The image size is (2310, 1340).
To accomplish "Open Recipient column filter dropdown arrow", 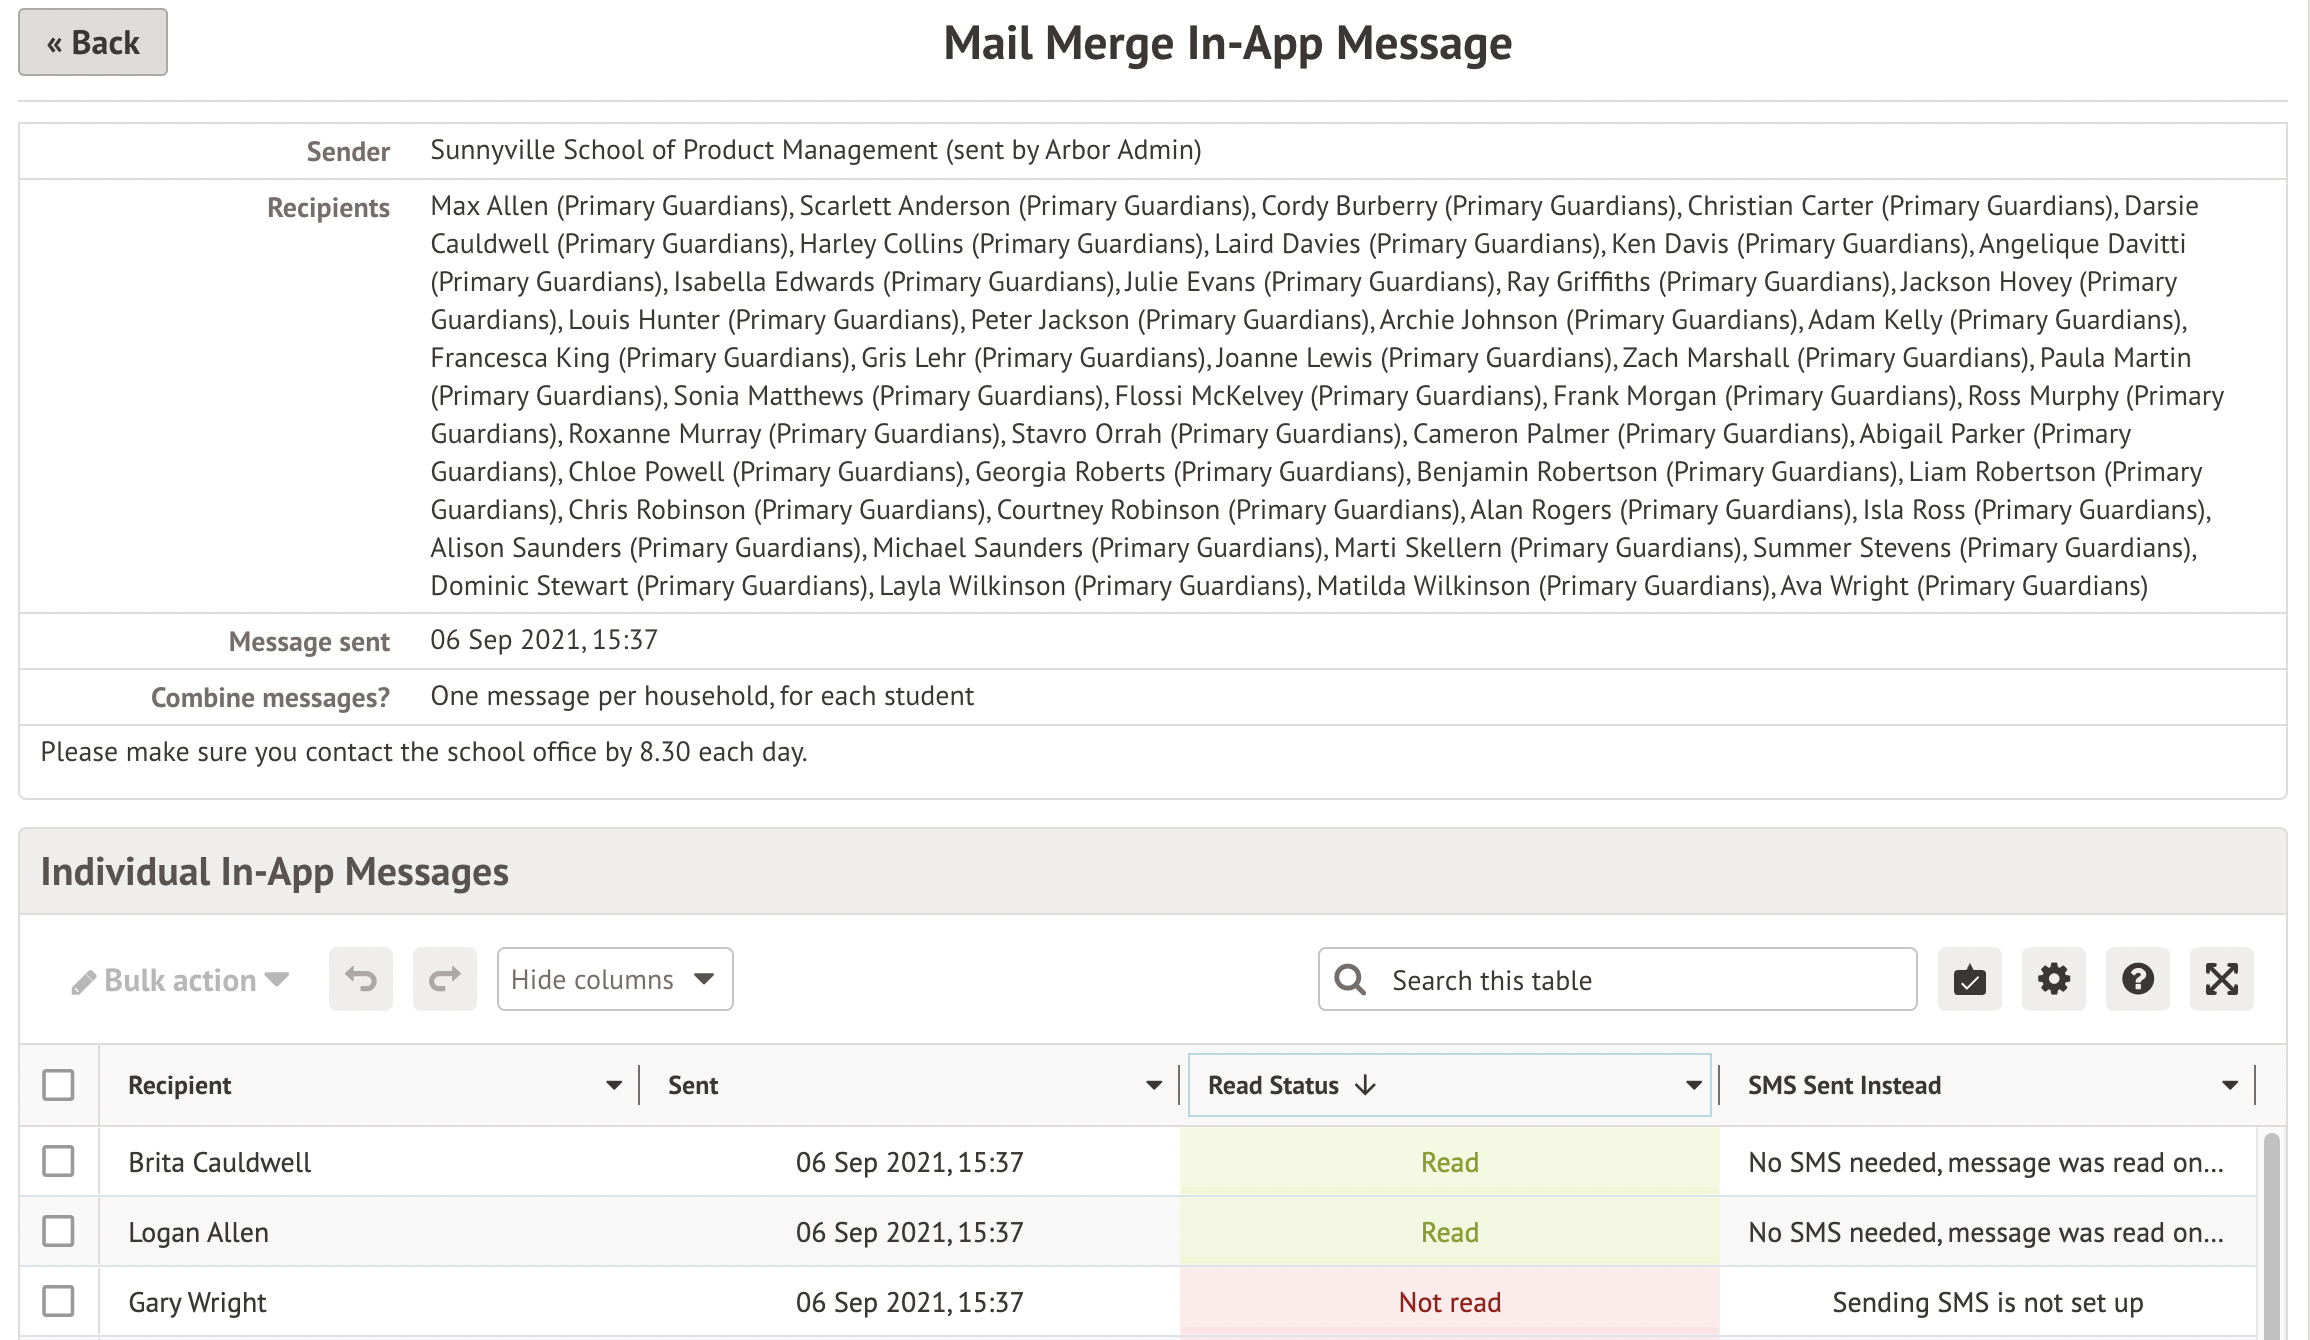I will click(613, 1085).
